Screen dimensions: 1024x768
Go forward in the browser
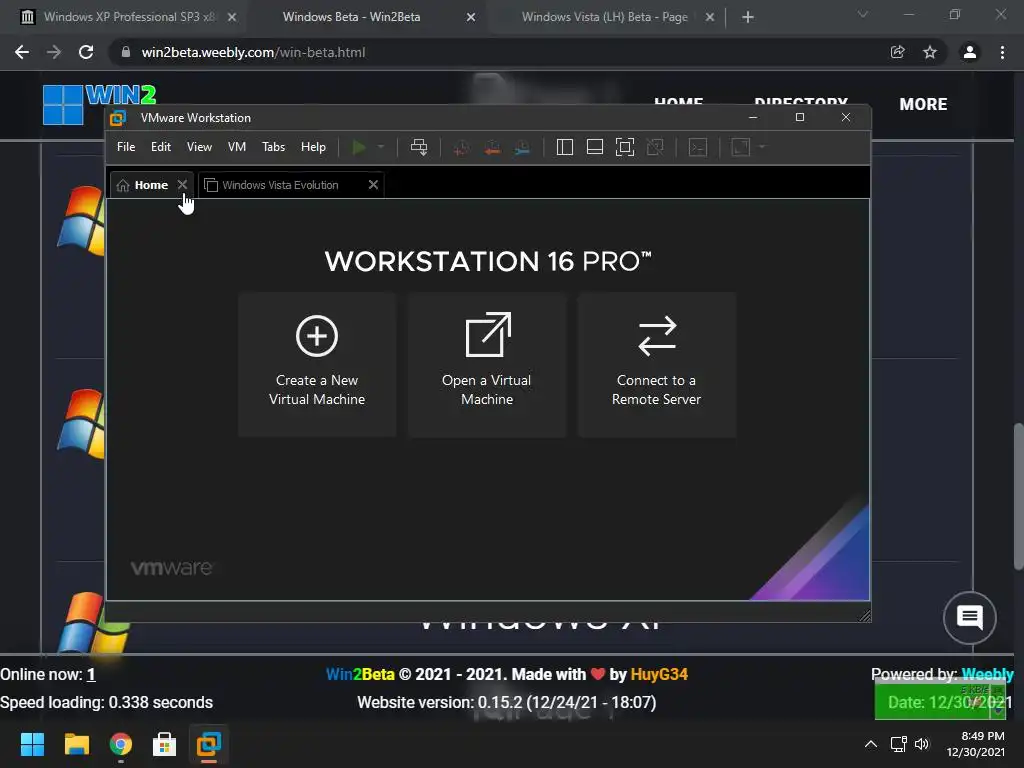(x=54, y=52)
